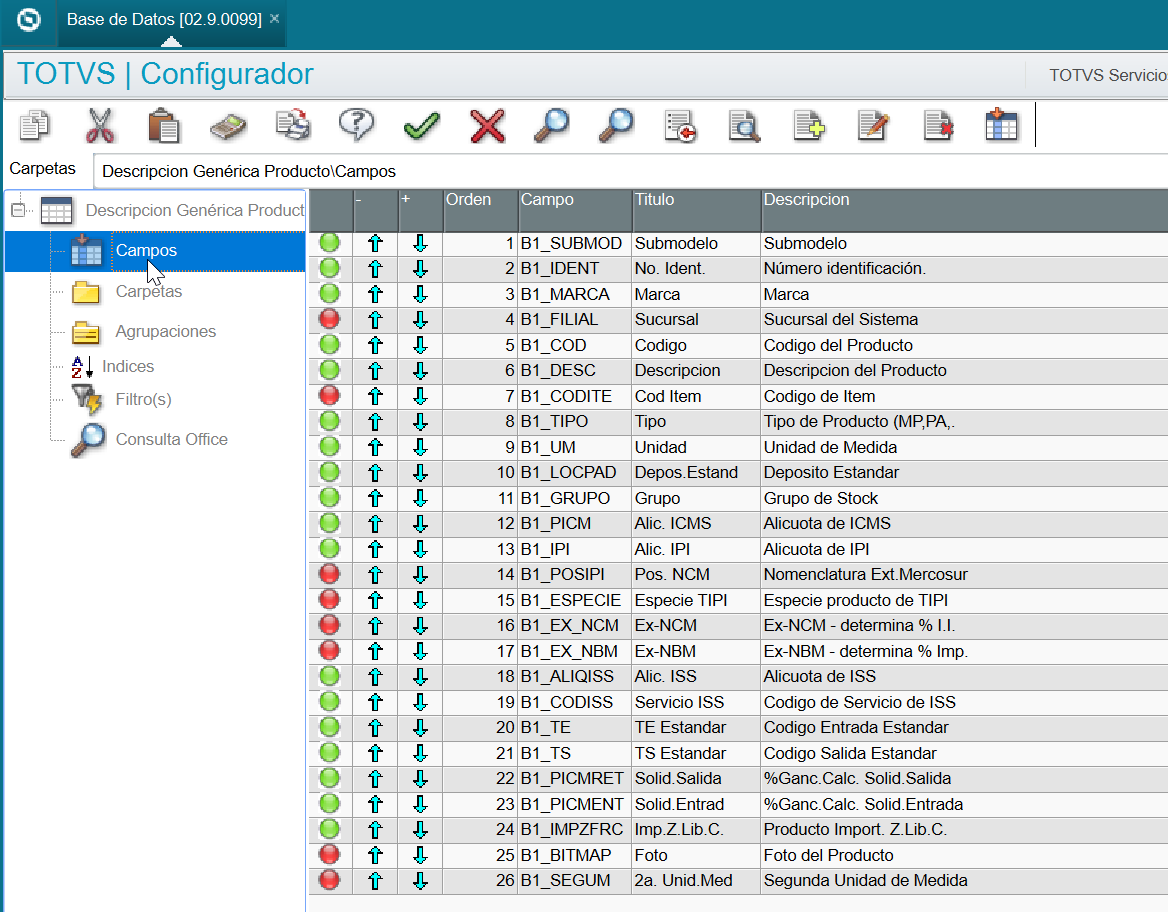Click green status circle of B1_TE
This screenshot has height=912, width=1168.
(329, 726)
